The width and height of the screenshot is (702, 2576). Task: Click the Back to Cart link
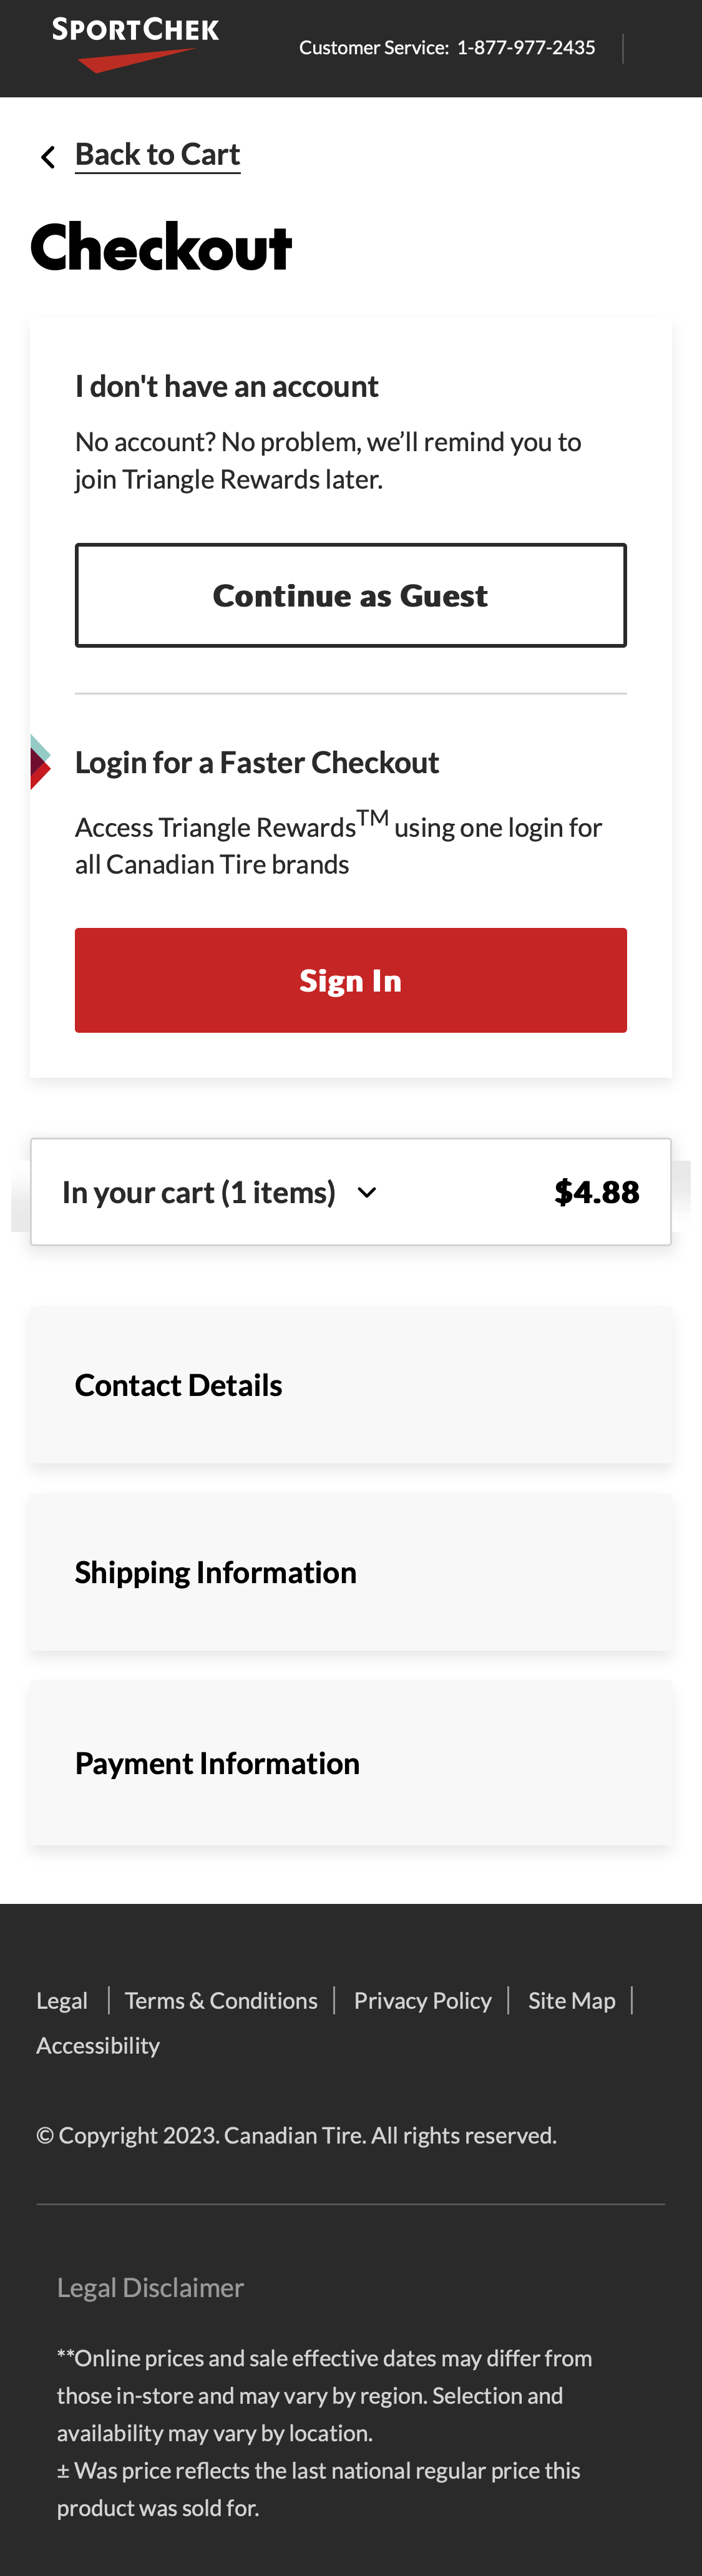click(157, 154)
